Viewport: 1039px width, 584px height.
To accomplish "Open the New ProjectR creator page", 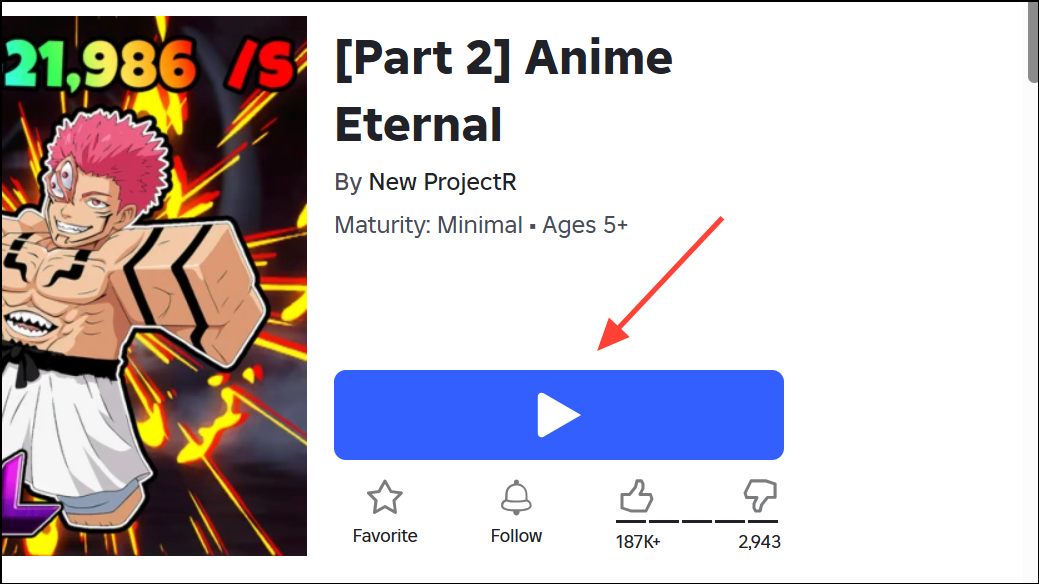I will [x=442, y=182].
